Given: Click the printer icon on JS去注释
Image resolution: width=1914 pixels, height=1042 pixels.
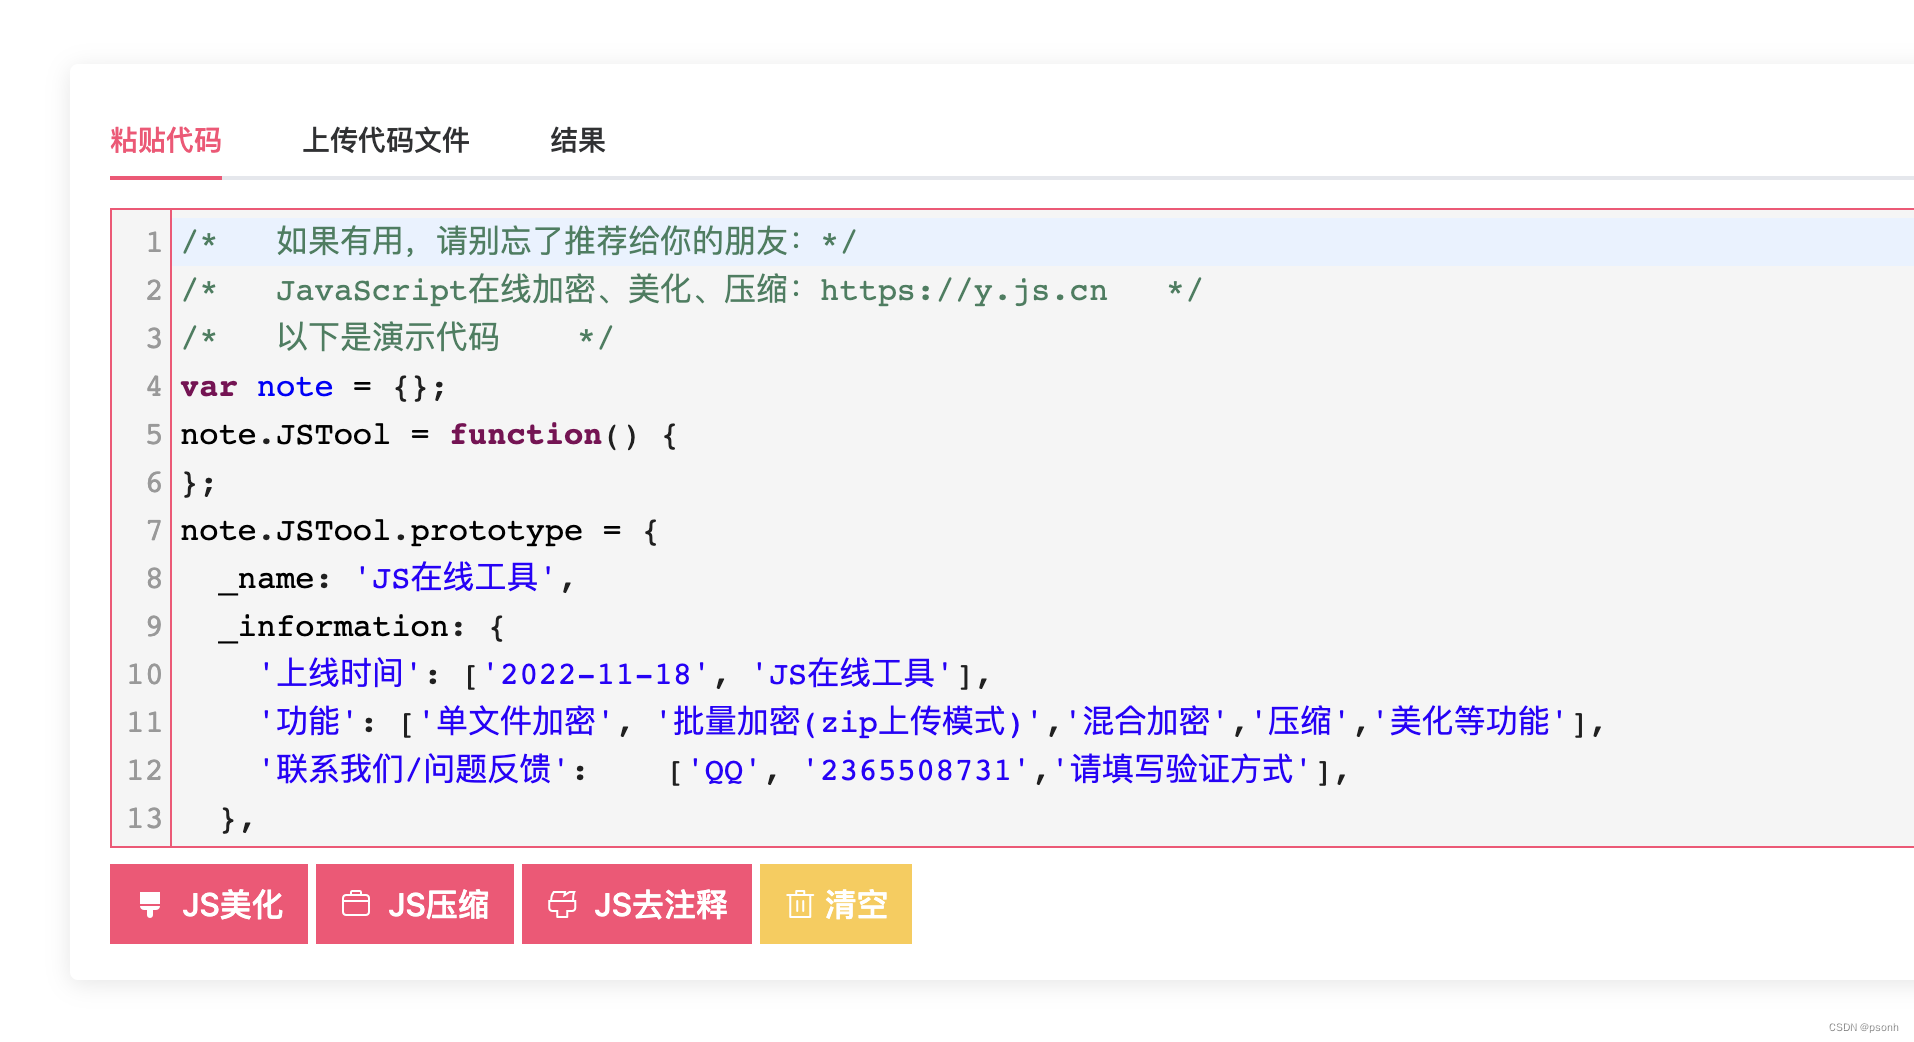Looking at the screenshot, I should (x=562, y=904).
